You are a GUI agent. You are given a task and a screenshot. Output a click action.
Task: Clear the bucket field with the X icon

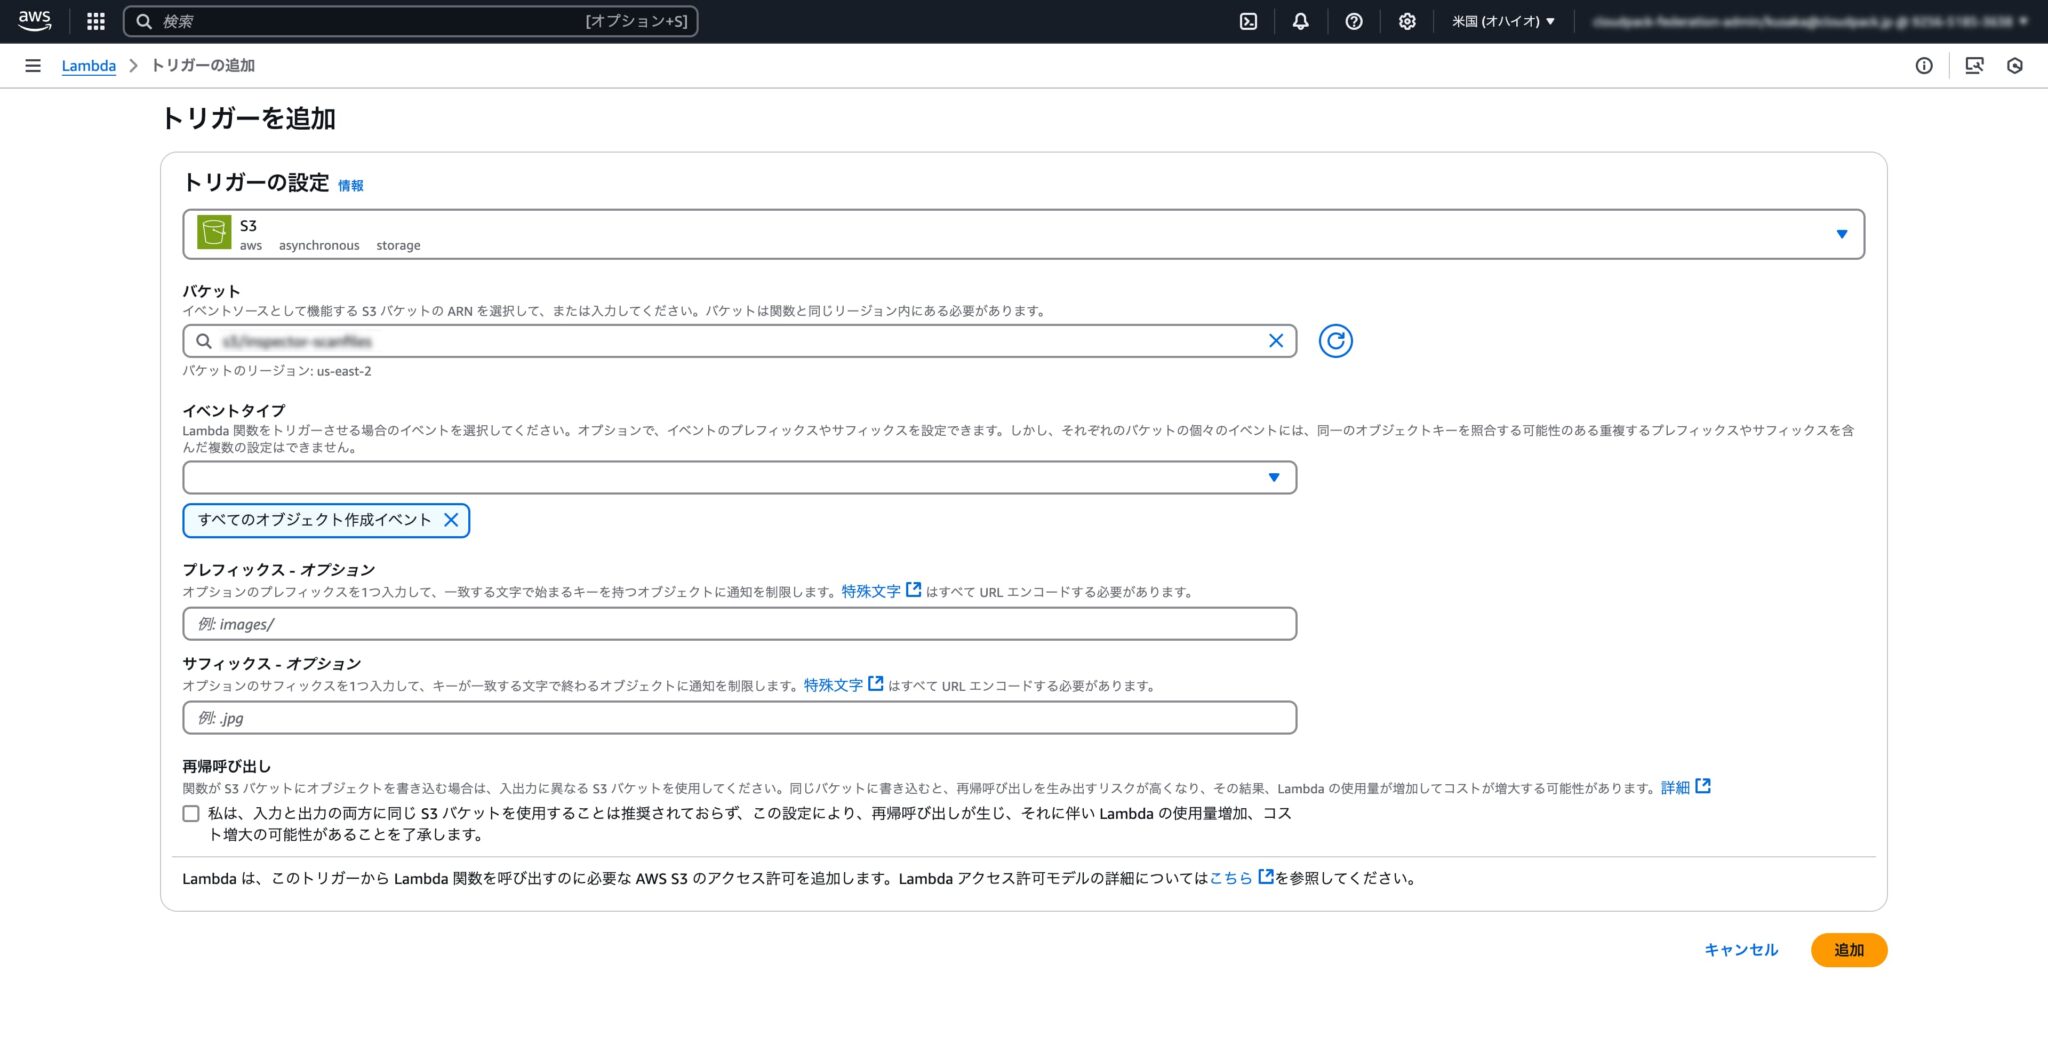[x=1275, y=341]
